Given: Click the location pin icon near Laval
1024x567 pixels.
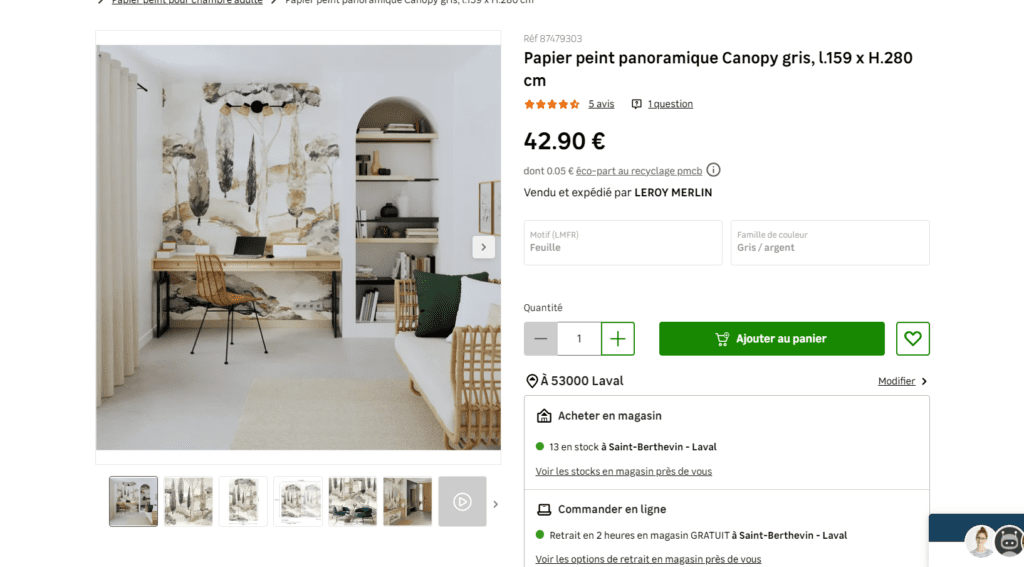Looking at the screenshot, I should (x=532, y=381).
